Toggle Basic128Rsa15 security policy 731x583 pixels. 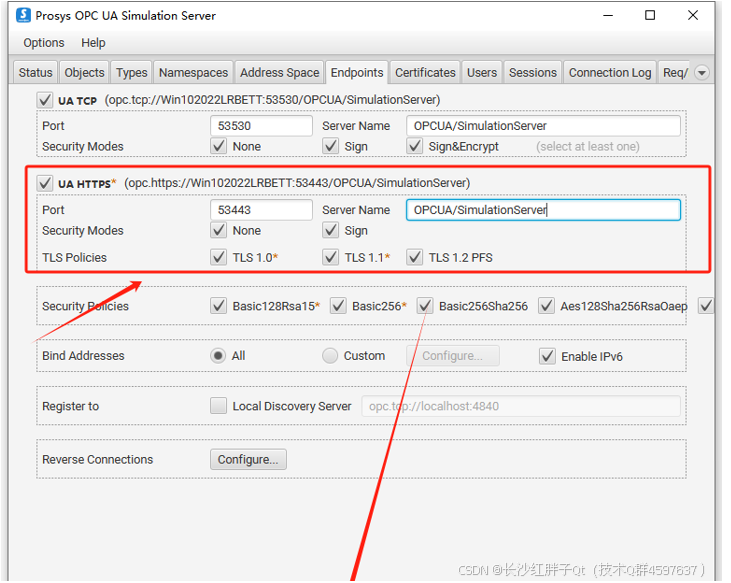tap(218, 306)
